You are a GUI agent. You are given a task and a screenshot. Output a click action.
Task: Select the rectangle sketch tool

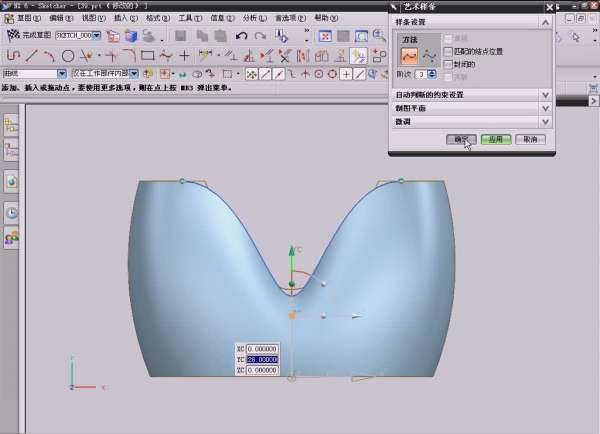[147, 56]
